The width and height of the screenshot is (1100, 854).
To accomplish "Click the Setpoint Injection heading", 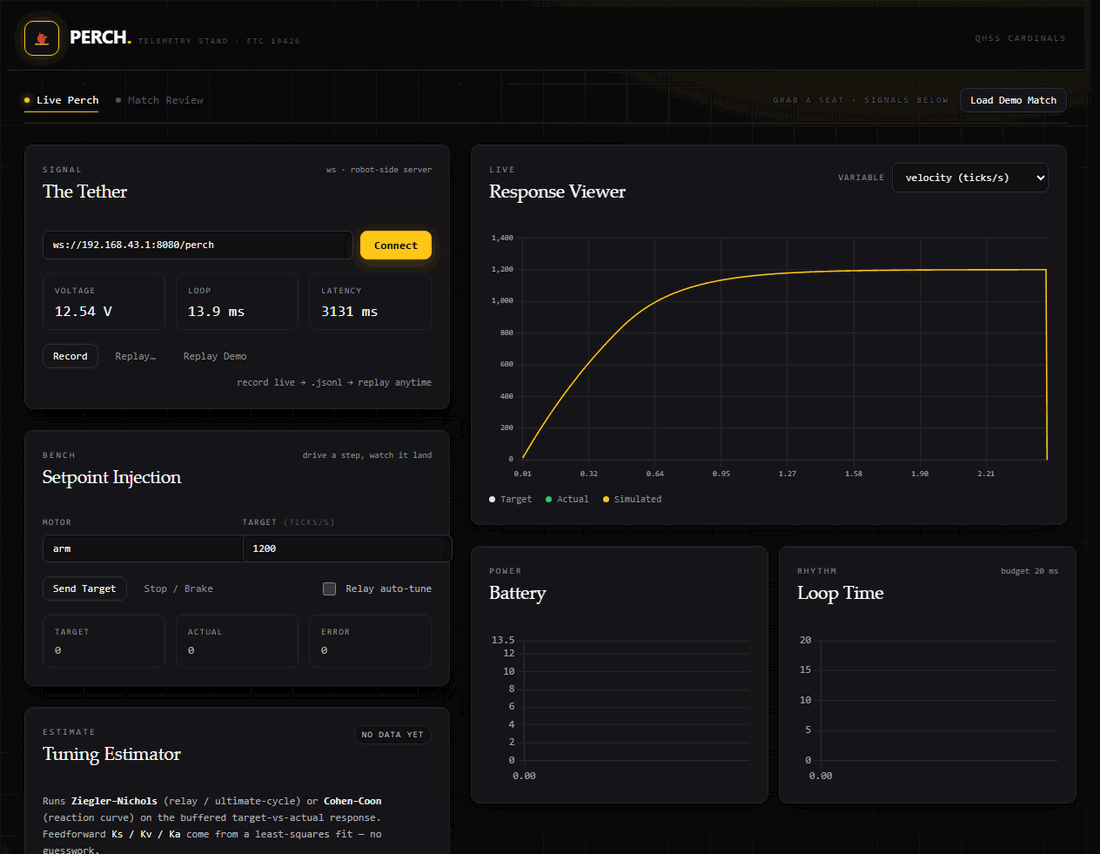I will 112,477.
